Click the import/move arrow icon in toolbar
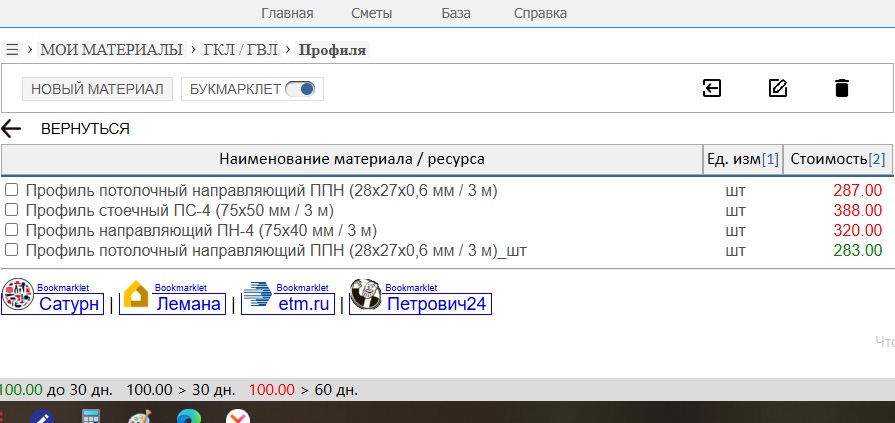The height and width of the screenshot is (423, 895). pos(711,88)
